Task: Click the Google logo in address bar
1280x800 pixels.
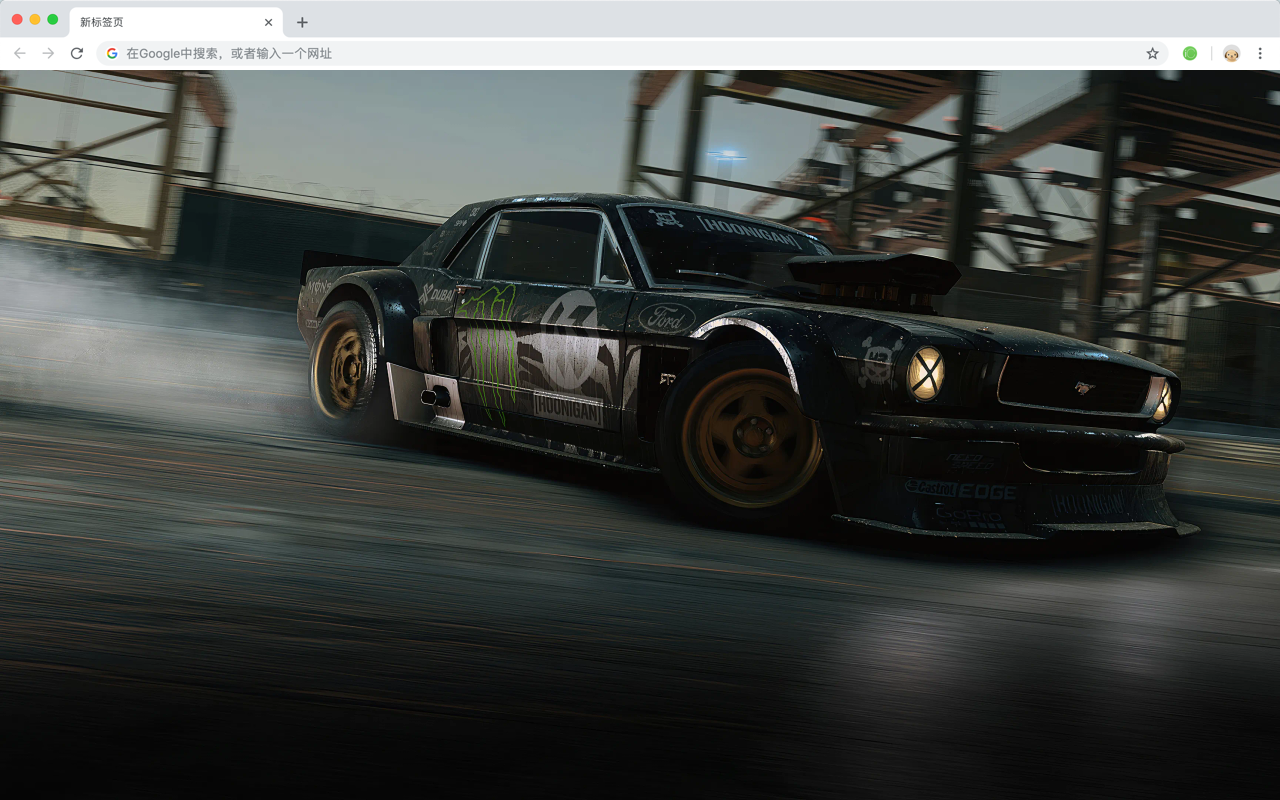Action: pos(112,53)
